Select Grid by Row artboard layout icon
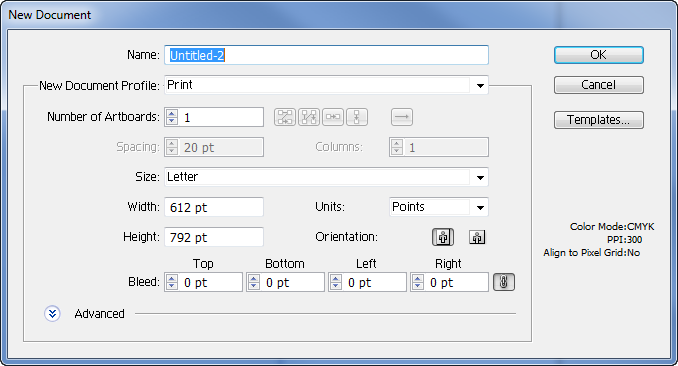The width and height of the screenshot is (678, 366). pyautogui.click(x=285, y=117)
